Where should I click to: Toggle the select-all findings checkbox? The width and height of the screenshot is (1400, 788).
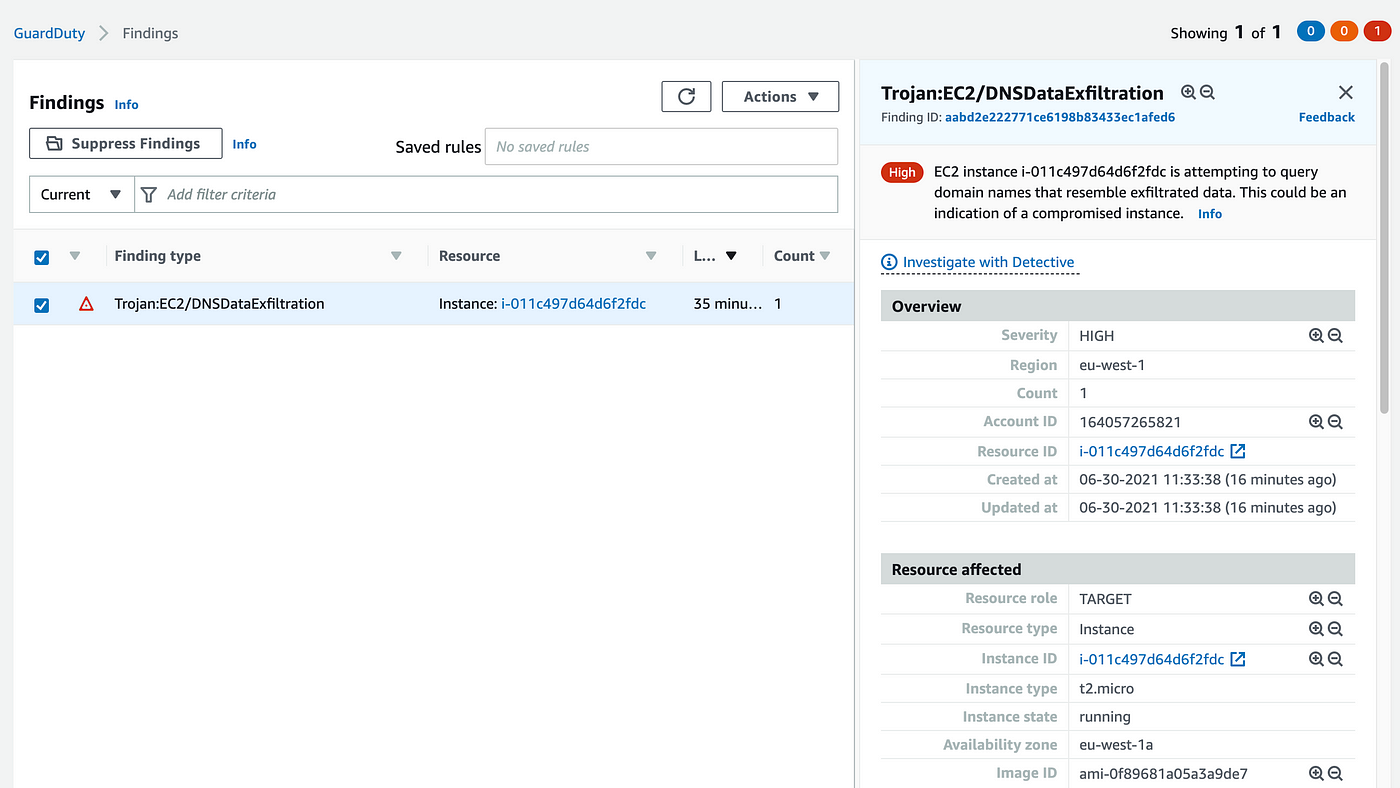tap(41, 257)
